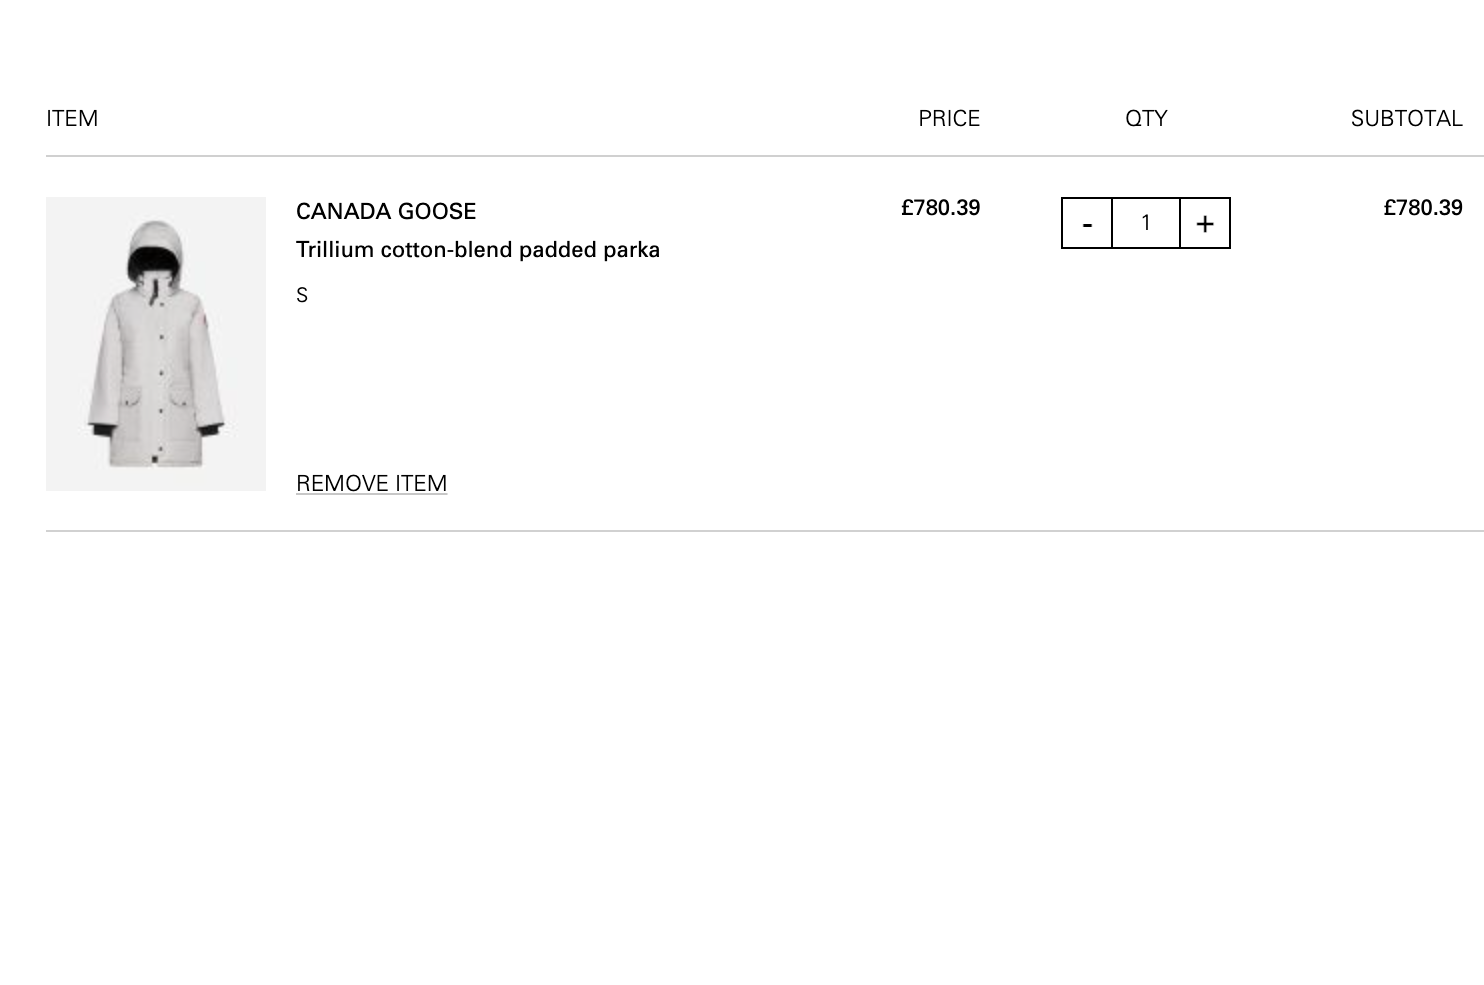Decrease parka quantity with minus button

coord(1087,223)
